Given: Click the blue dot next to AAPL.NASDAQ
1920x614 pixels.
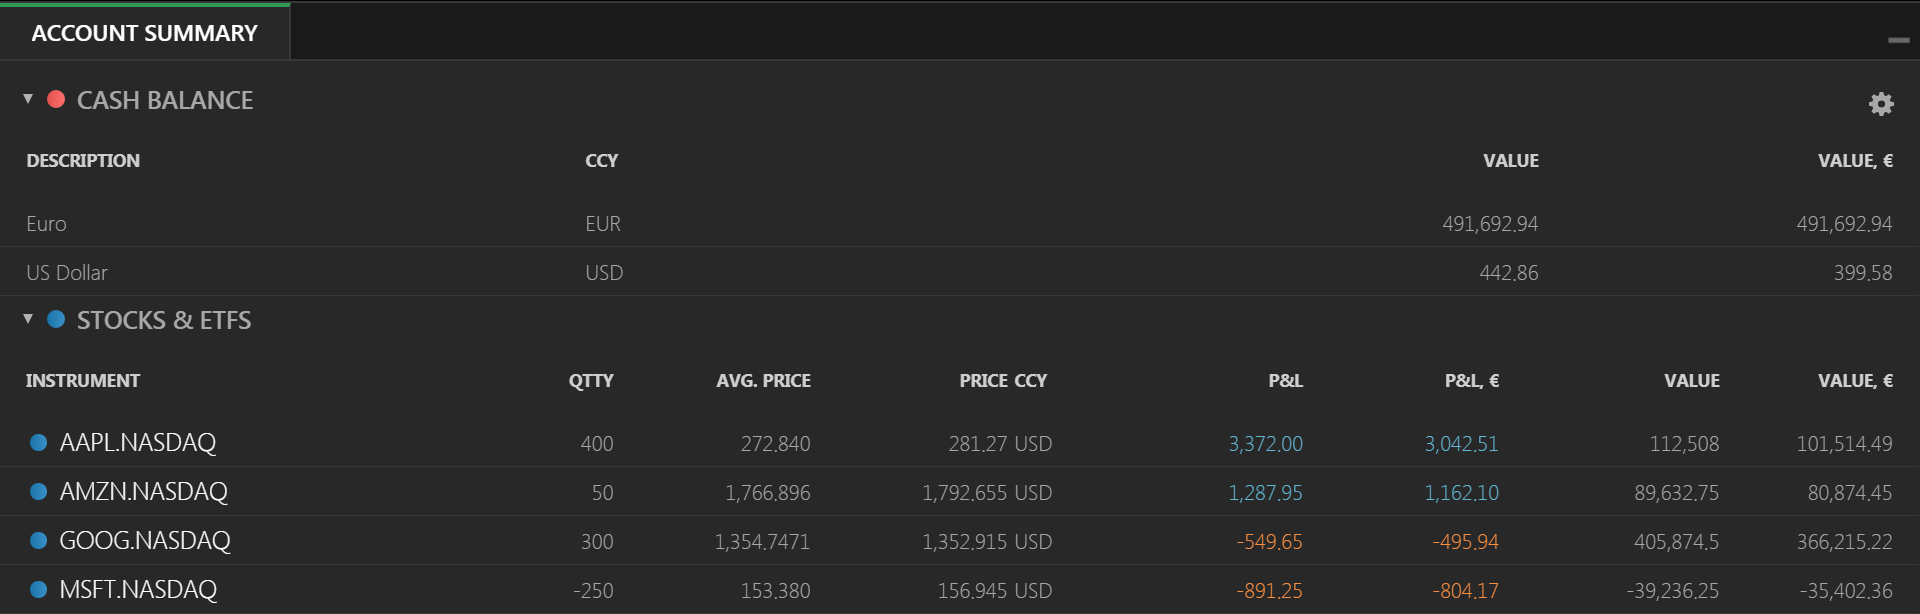Looking at the screenshot, I should [x=39, y=442].
